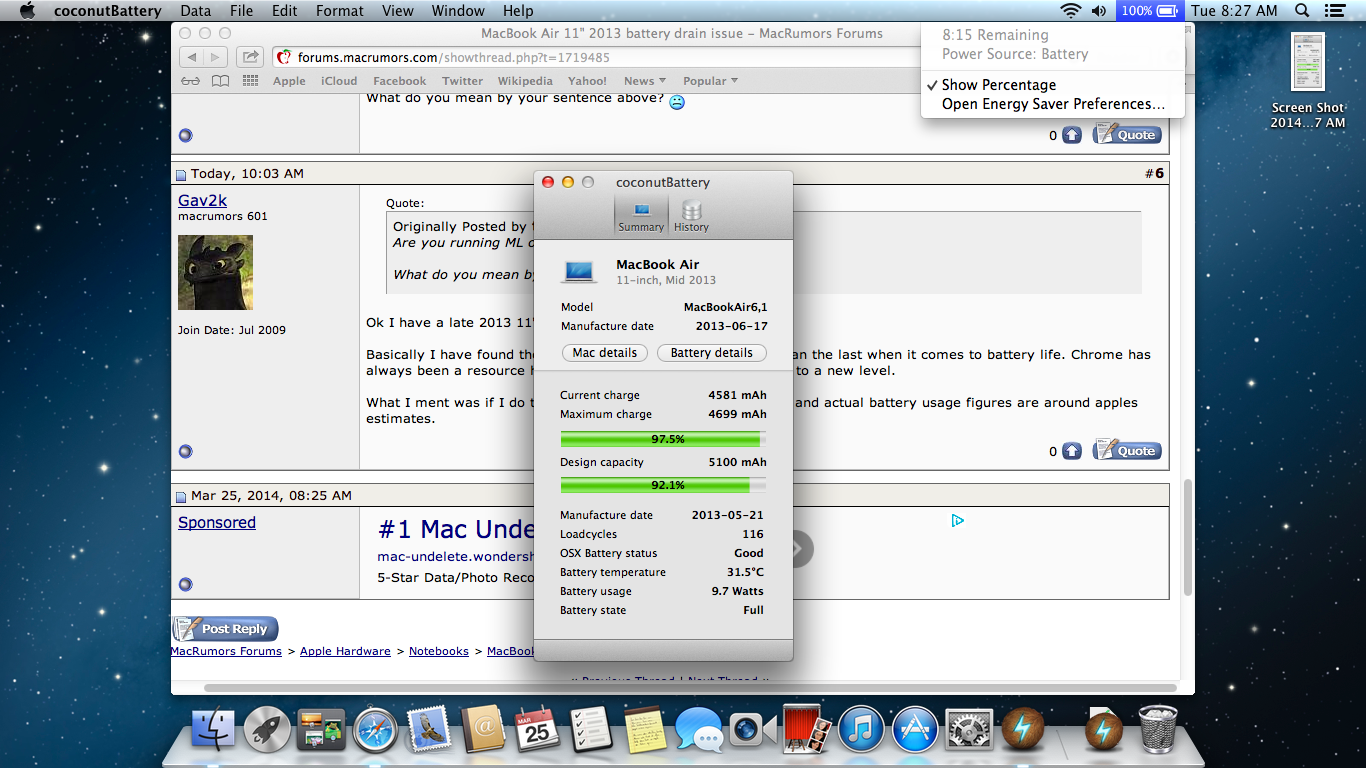Click the Post Reply button

coord(225,629)
